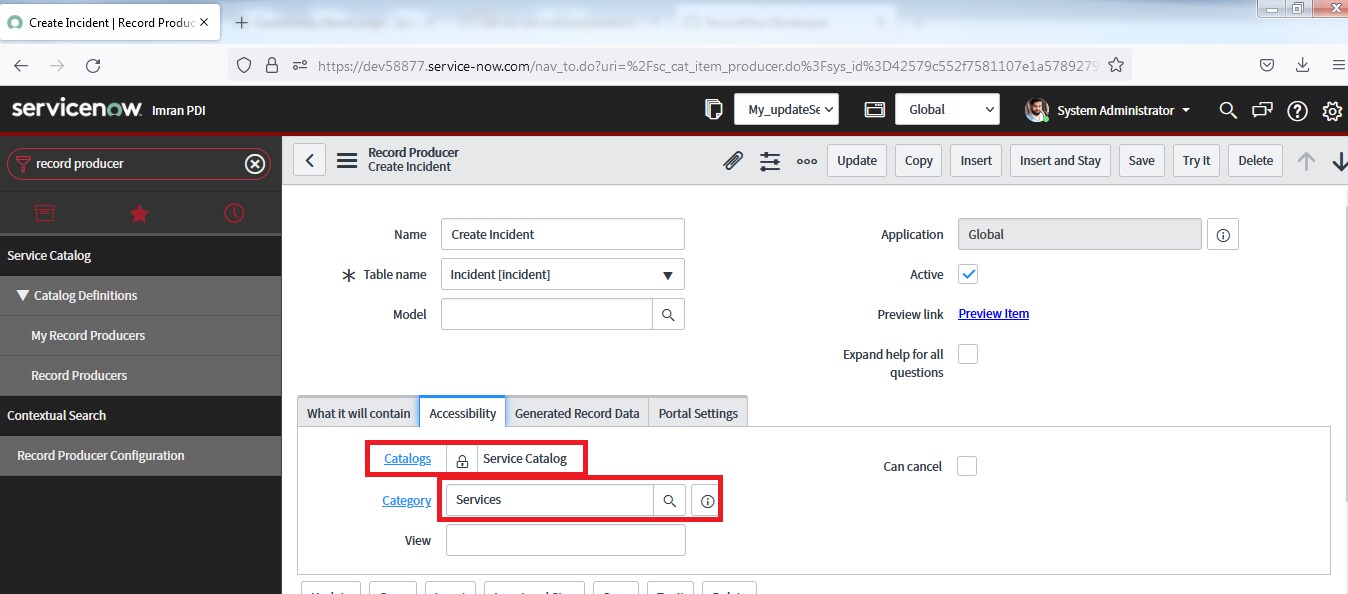The image size is (1348, 594).
Task: Show navigator history clock
Action: click(233, 213)
